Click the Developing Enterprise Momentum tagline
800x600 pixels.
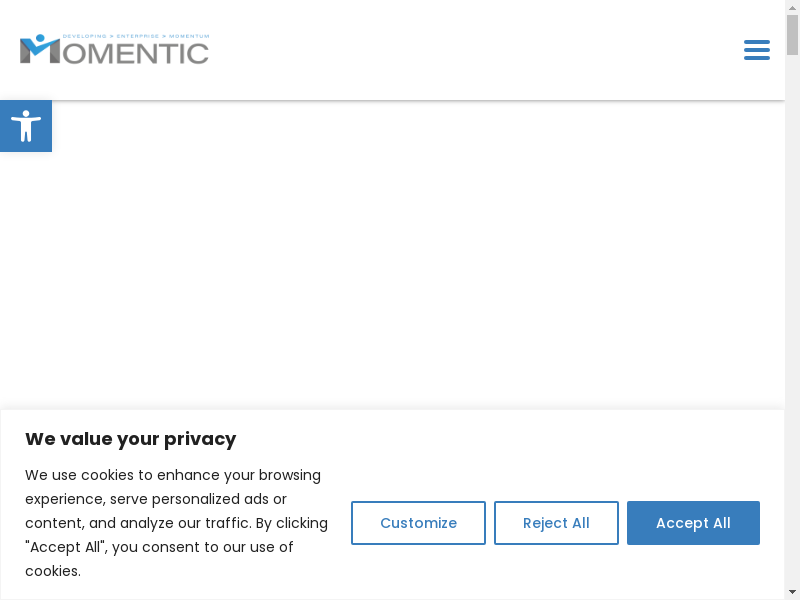click(x=135, y=36)
